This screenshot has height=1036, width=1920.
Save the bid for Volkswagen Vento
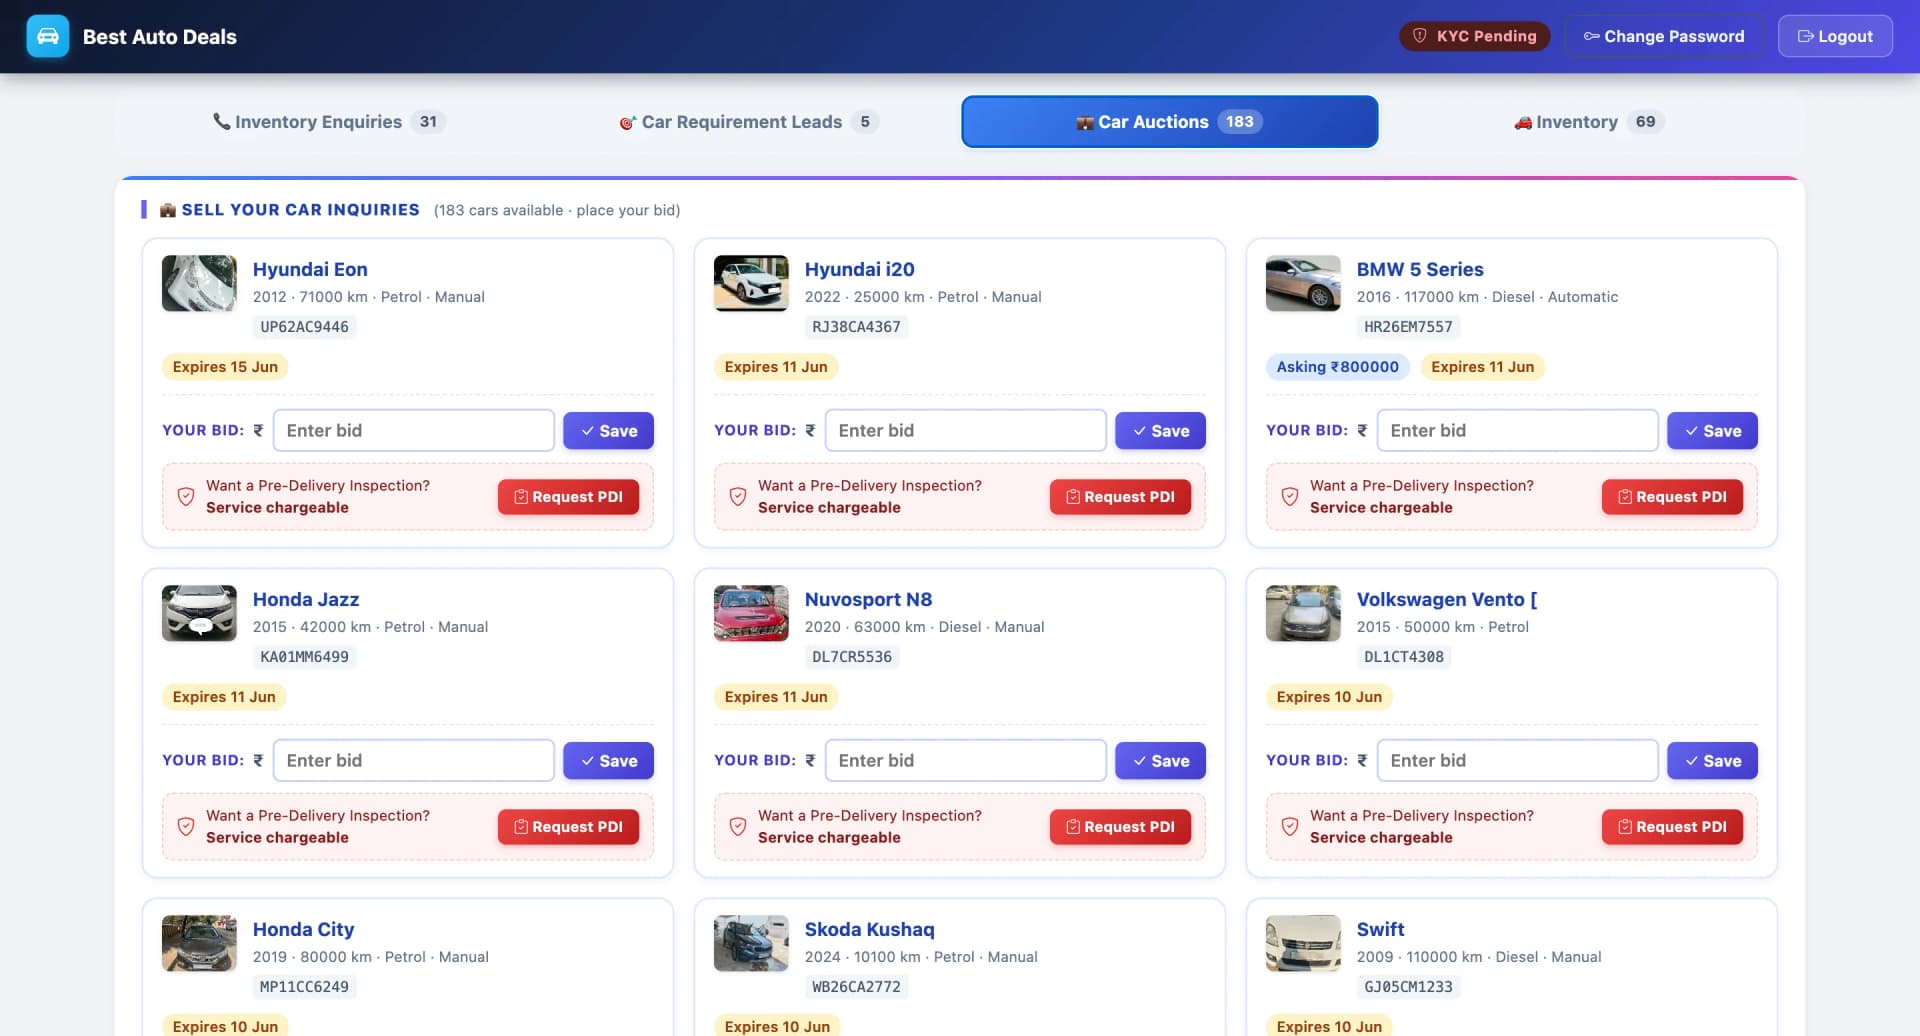[1712, 761]
